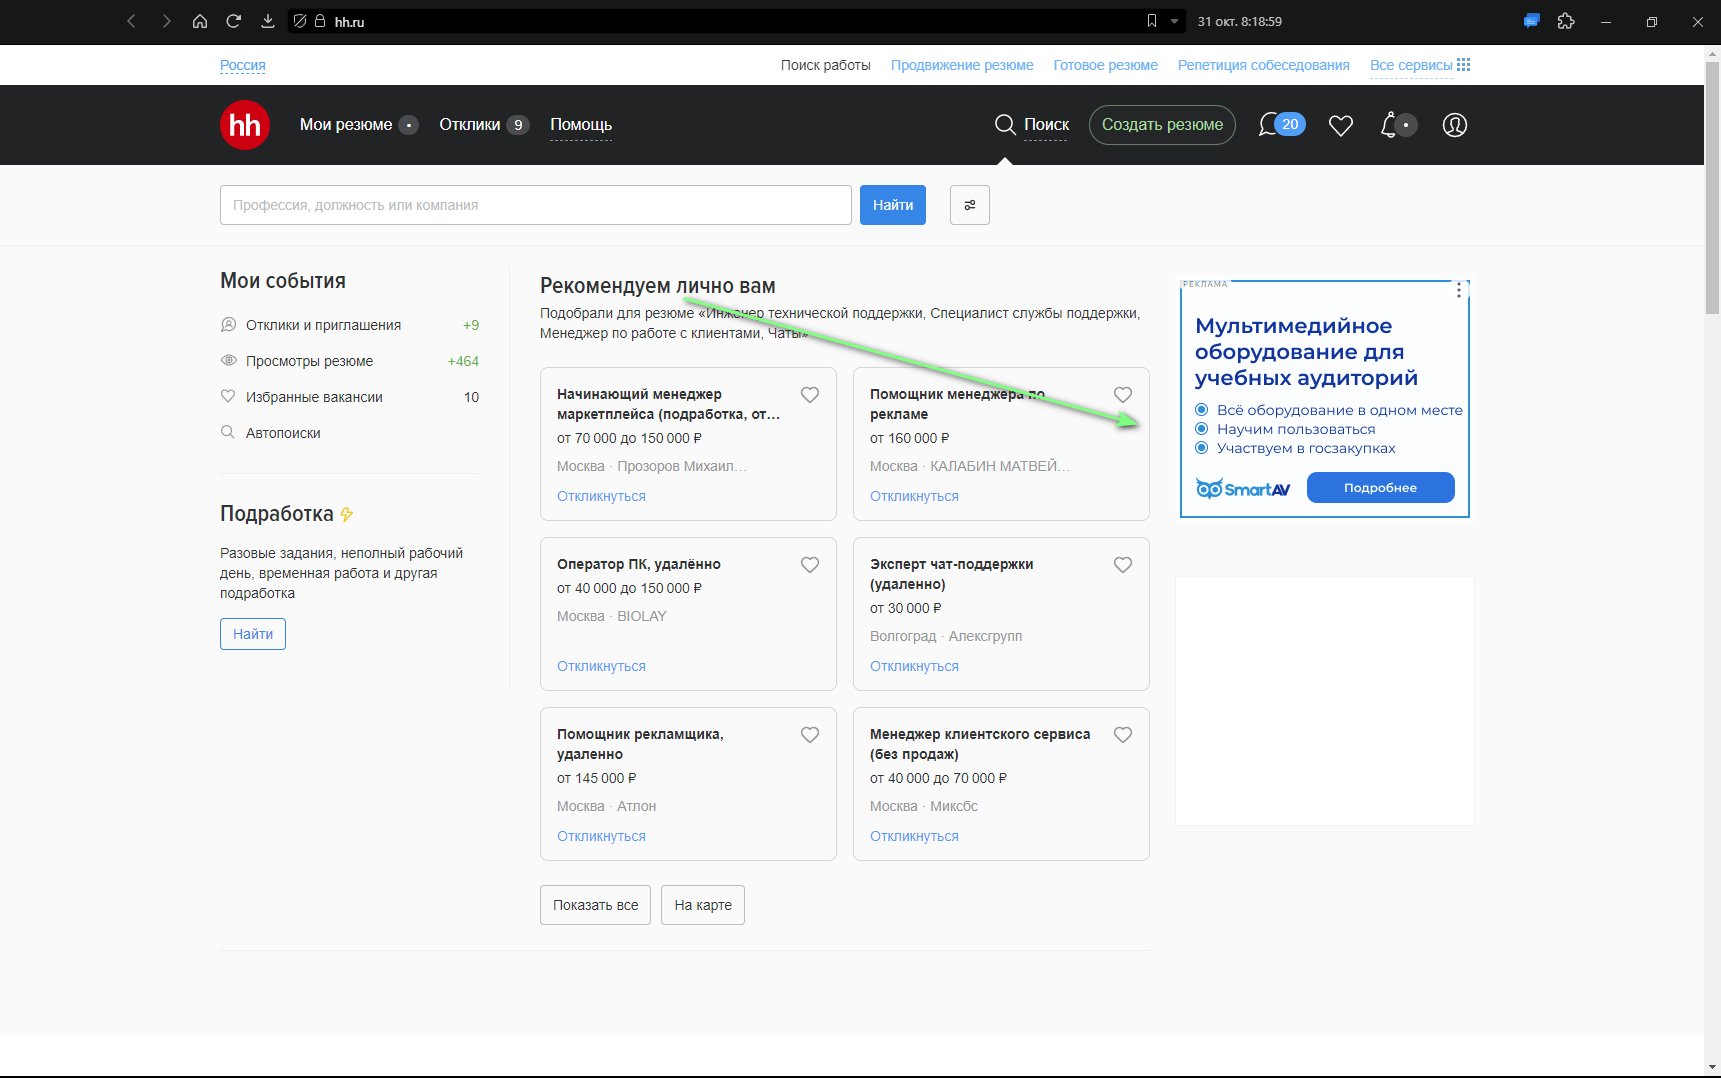Viewport: 1721px width, 1078px height.
Task: Open notifications via the bell icon
Action: pos(1391,125)
